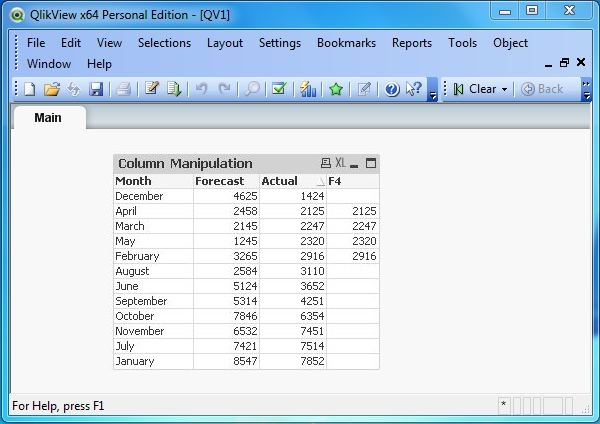This screenshot has height=424, width=600.
Task: Click the Month column header
Action: coord(153,181)
